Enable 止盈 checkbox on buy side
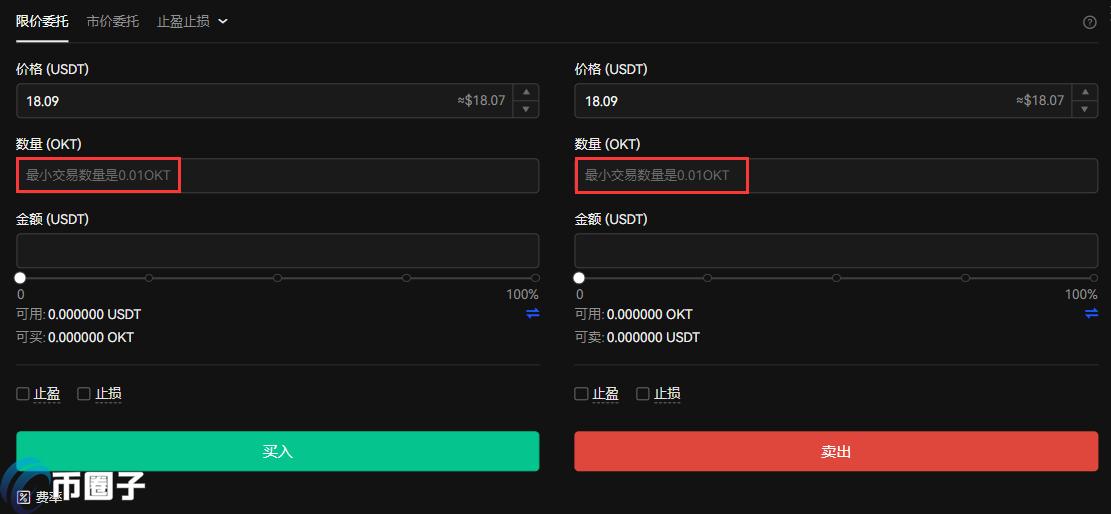The image size is (1111, 514). click(x=23, y=393)
